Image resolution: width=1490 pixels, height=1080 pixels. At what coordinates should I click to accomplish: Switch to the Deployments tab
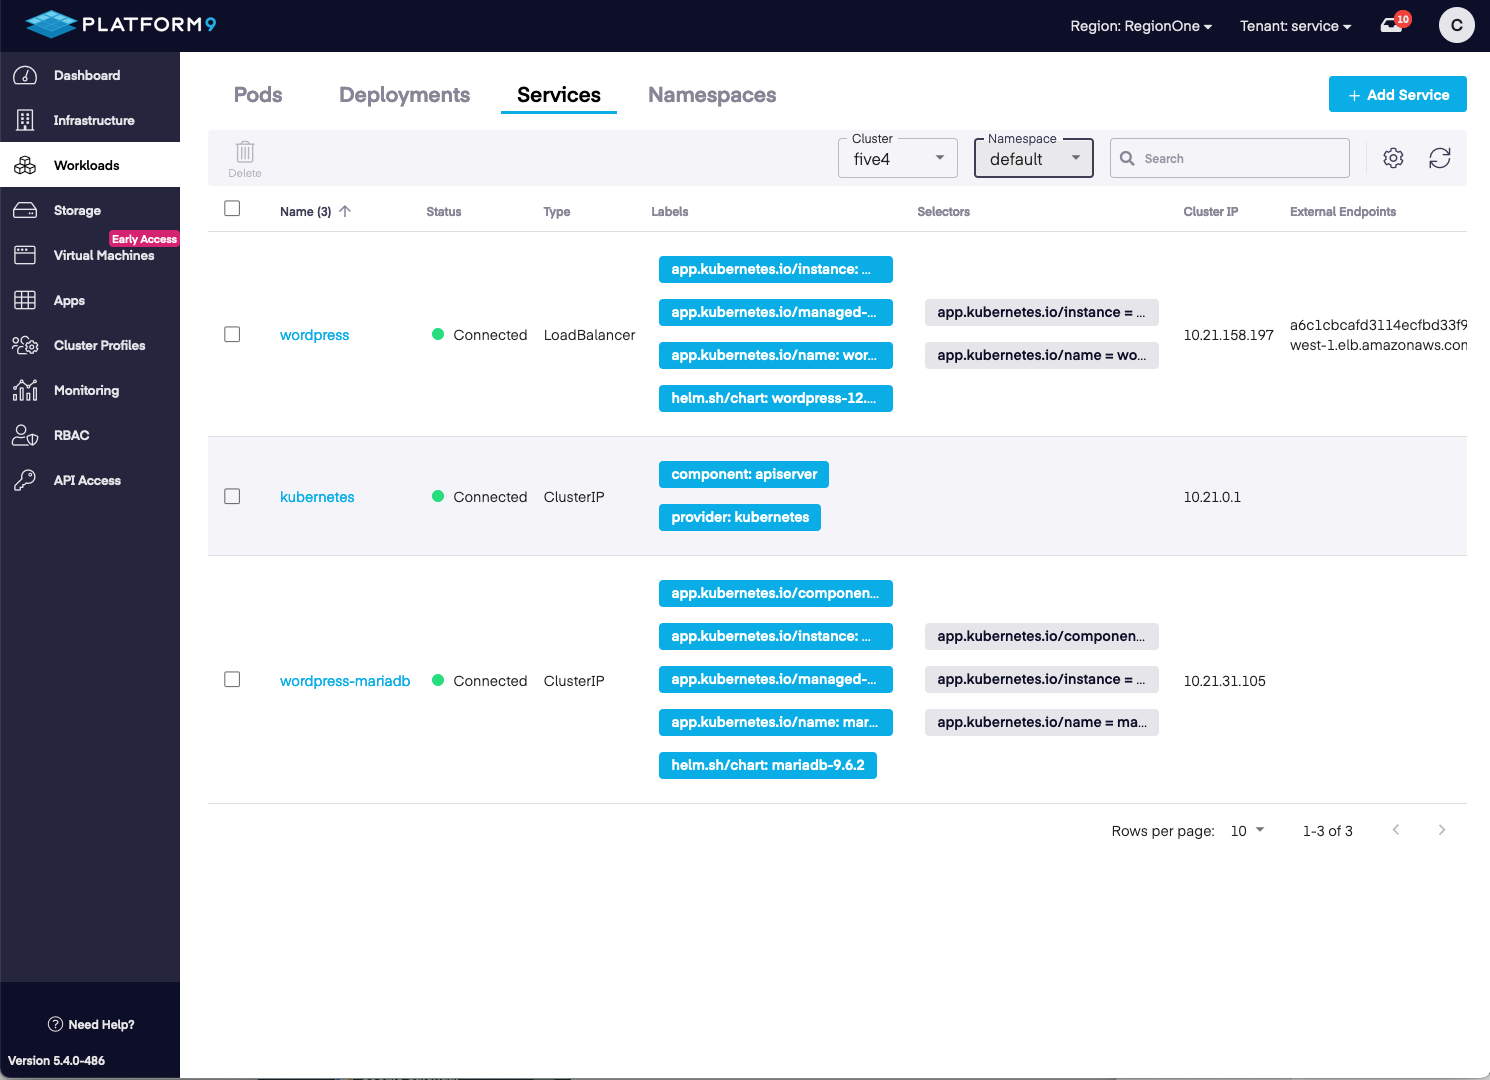click(404, 95)
